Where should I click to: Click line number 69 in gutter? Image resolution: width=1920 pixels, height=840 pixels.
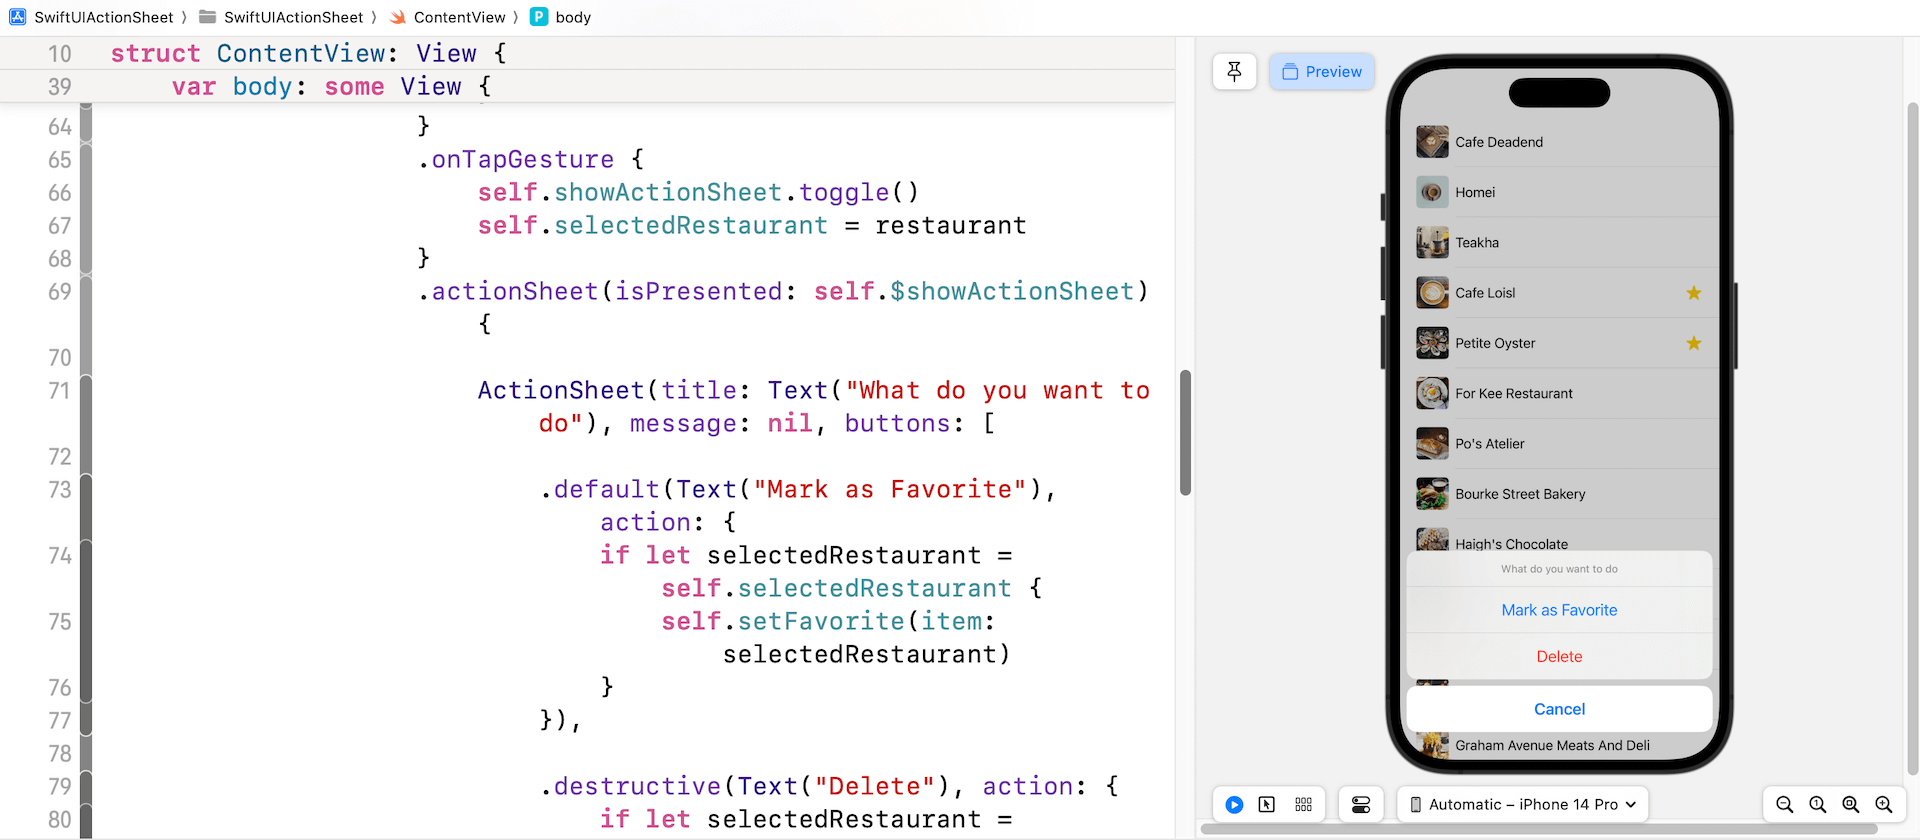click(x=60, y=292)
